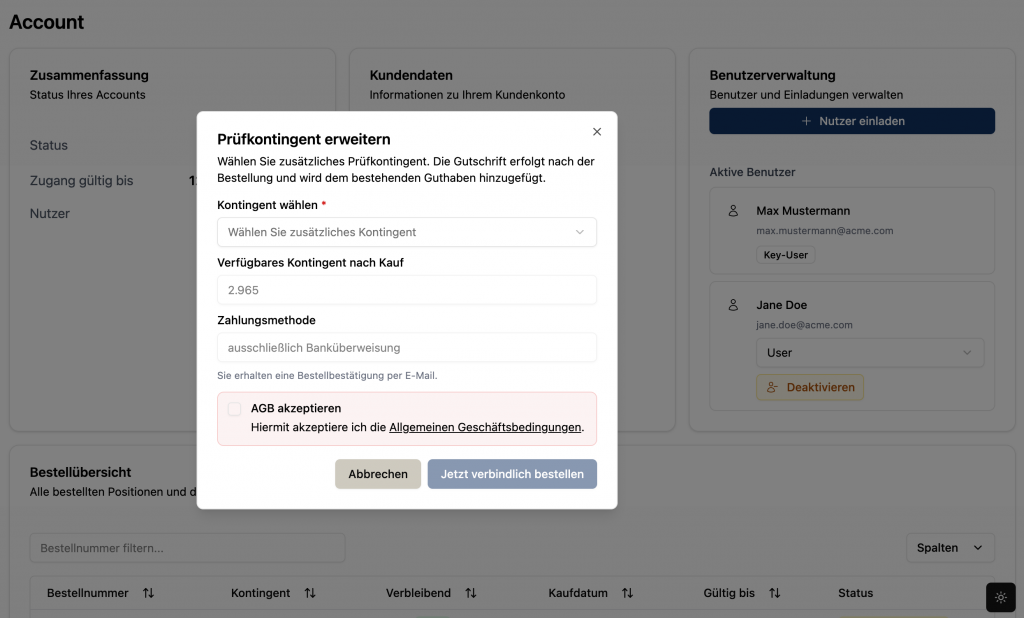Expand the Spalten column selector
Image resolution: width=1024 pixels, height=618 pixels.
pos(949,548)
